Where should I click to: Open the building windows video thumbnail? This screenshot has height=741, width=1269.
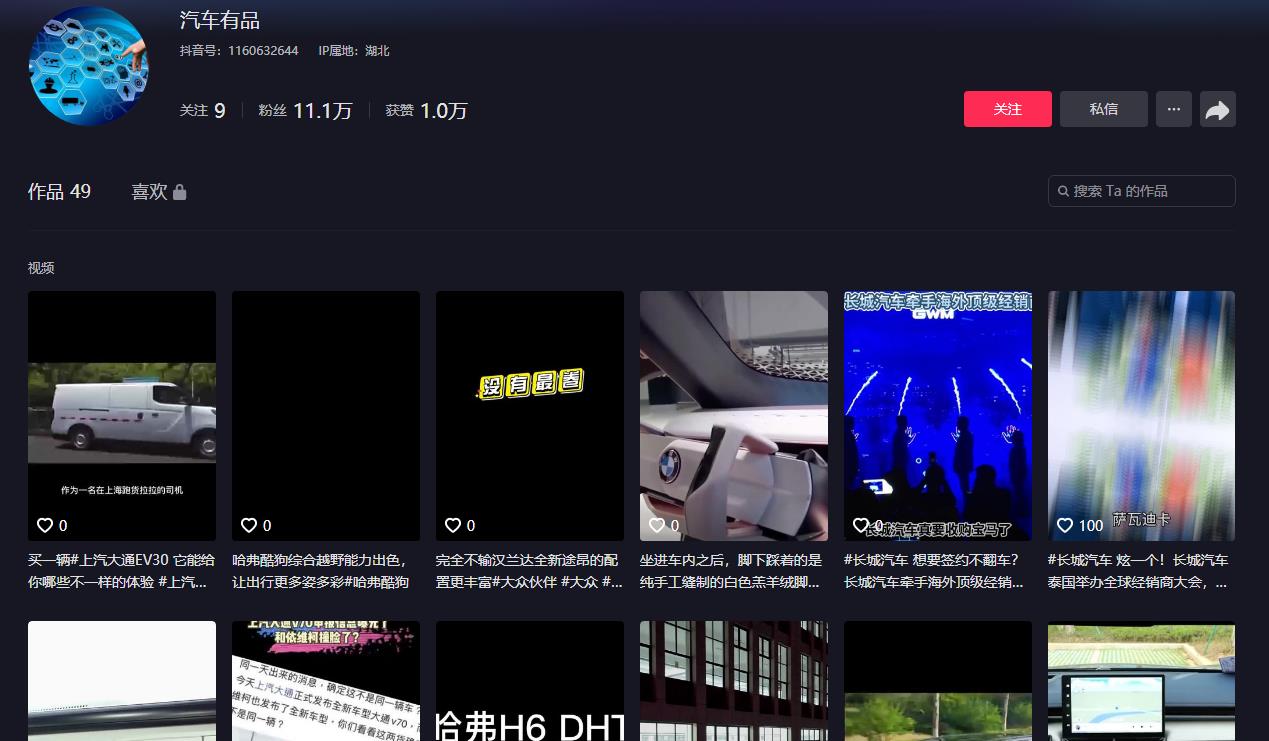(x=734, y=681)
